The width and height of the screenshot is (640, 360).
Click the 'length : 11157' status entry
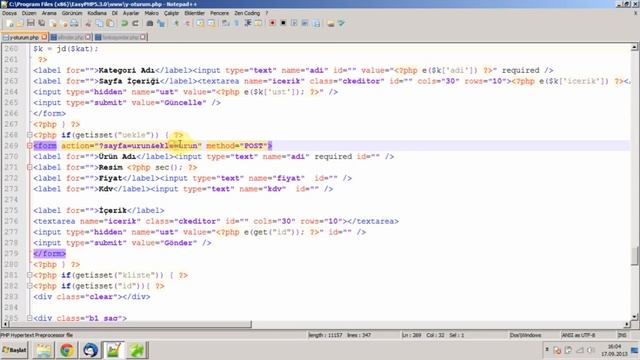pos(325,335)
